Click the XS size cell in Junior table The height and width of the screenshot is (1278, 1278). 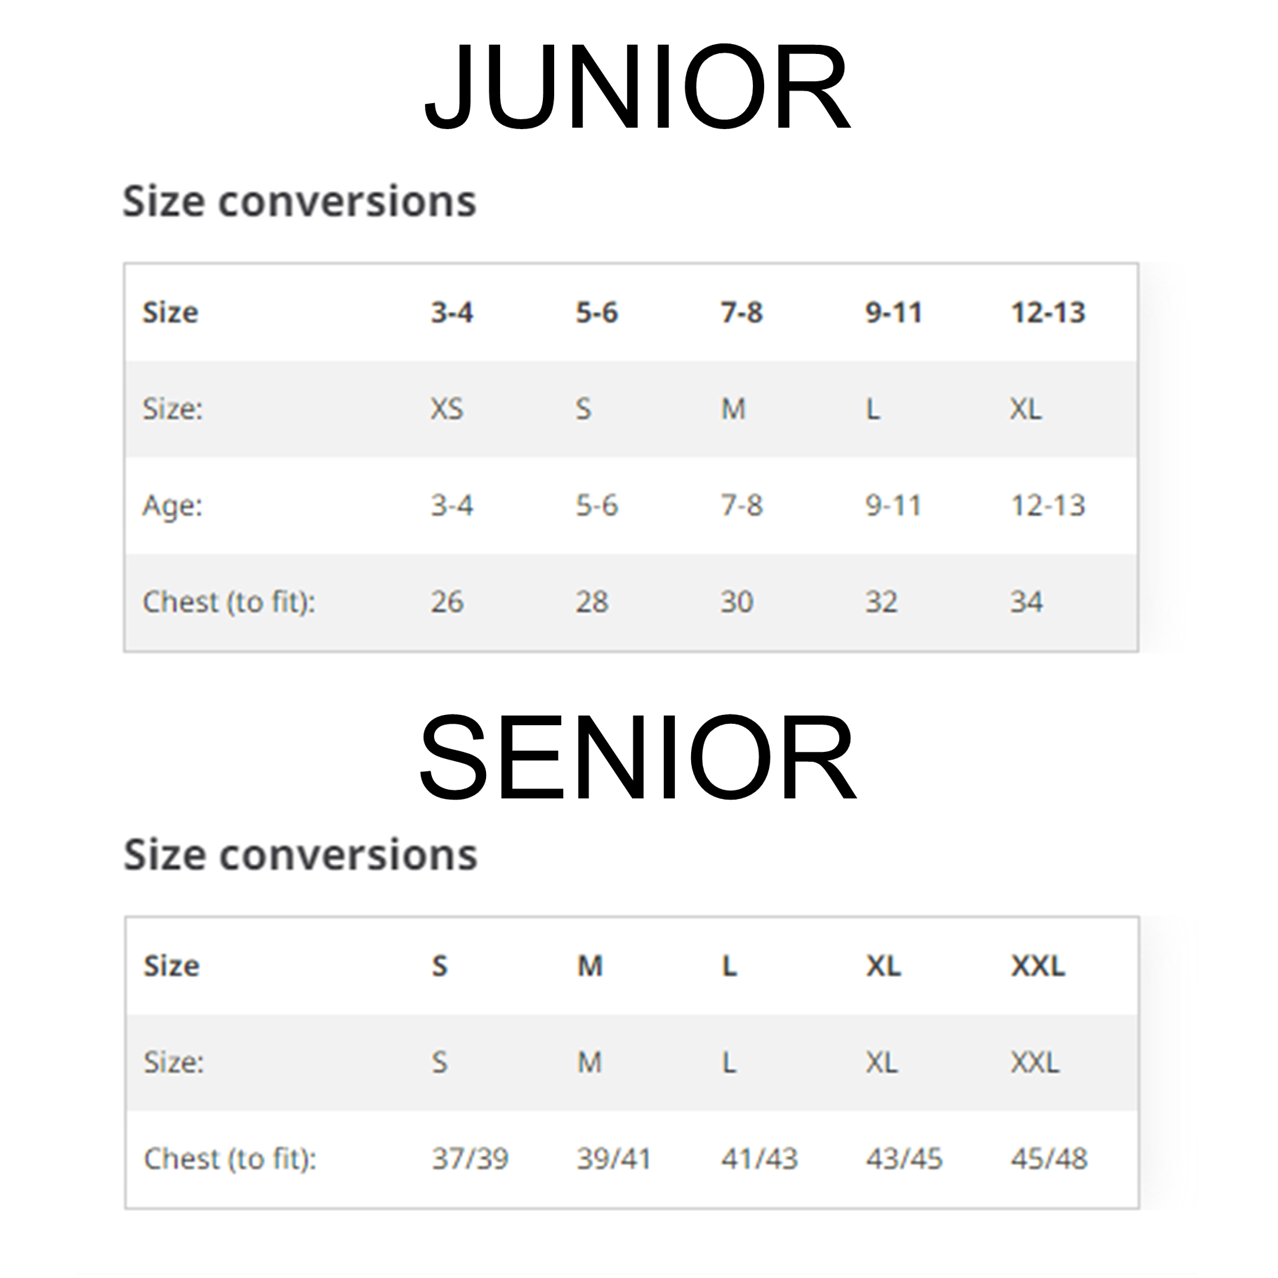pos(447,409)
